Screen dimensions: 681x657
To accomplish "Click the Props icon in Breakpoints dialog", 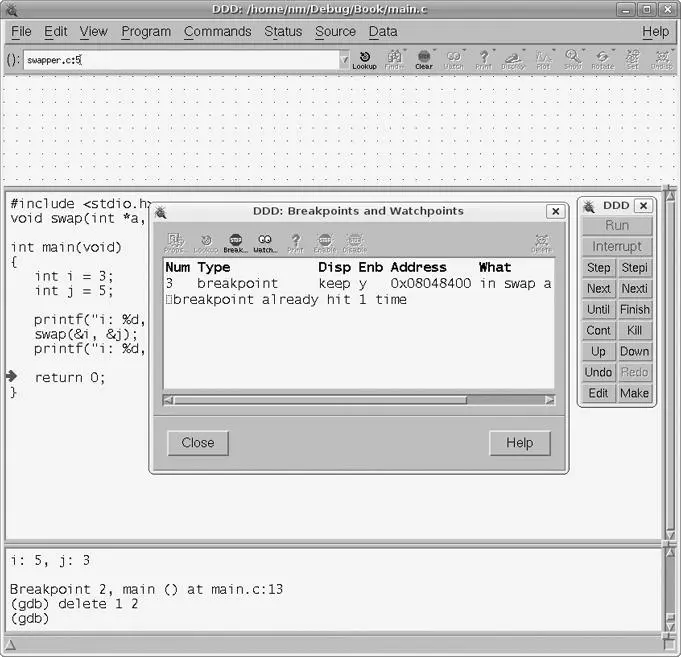I will tap(175, 243).
